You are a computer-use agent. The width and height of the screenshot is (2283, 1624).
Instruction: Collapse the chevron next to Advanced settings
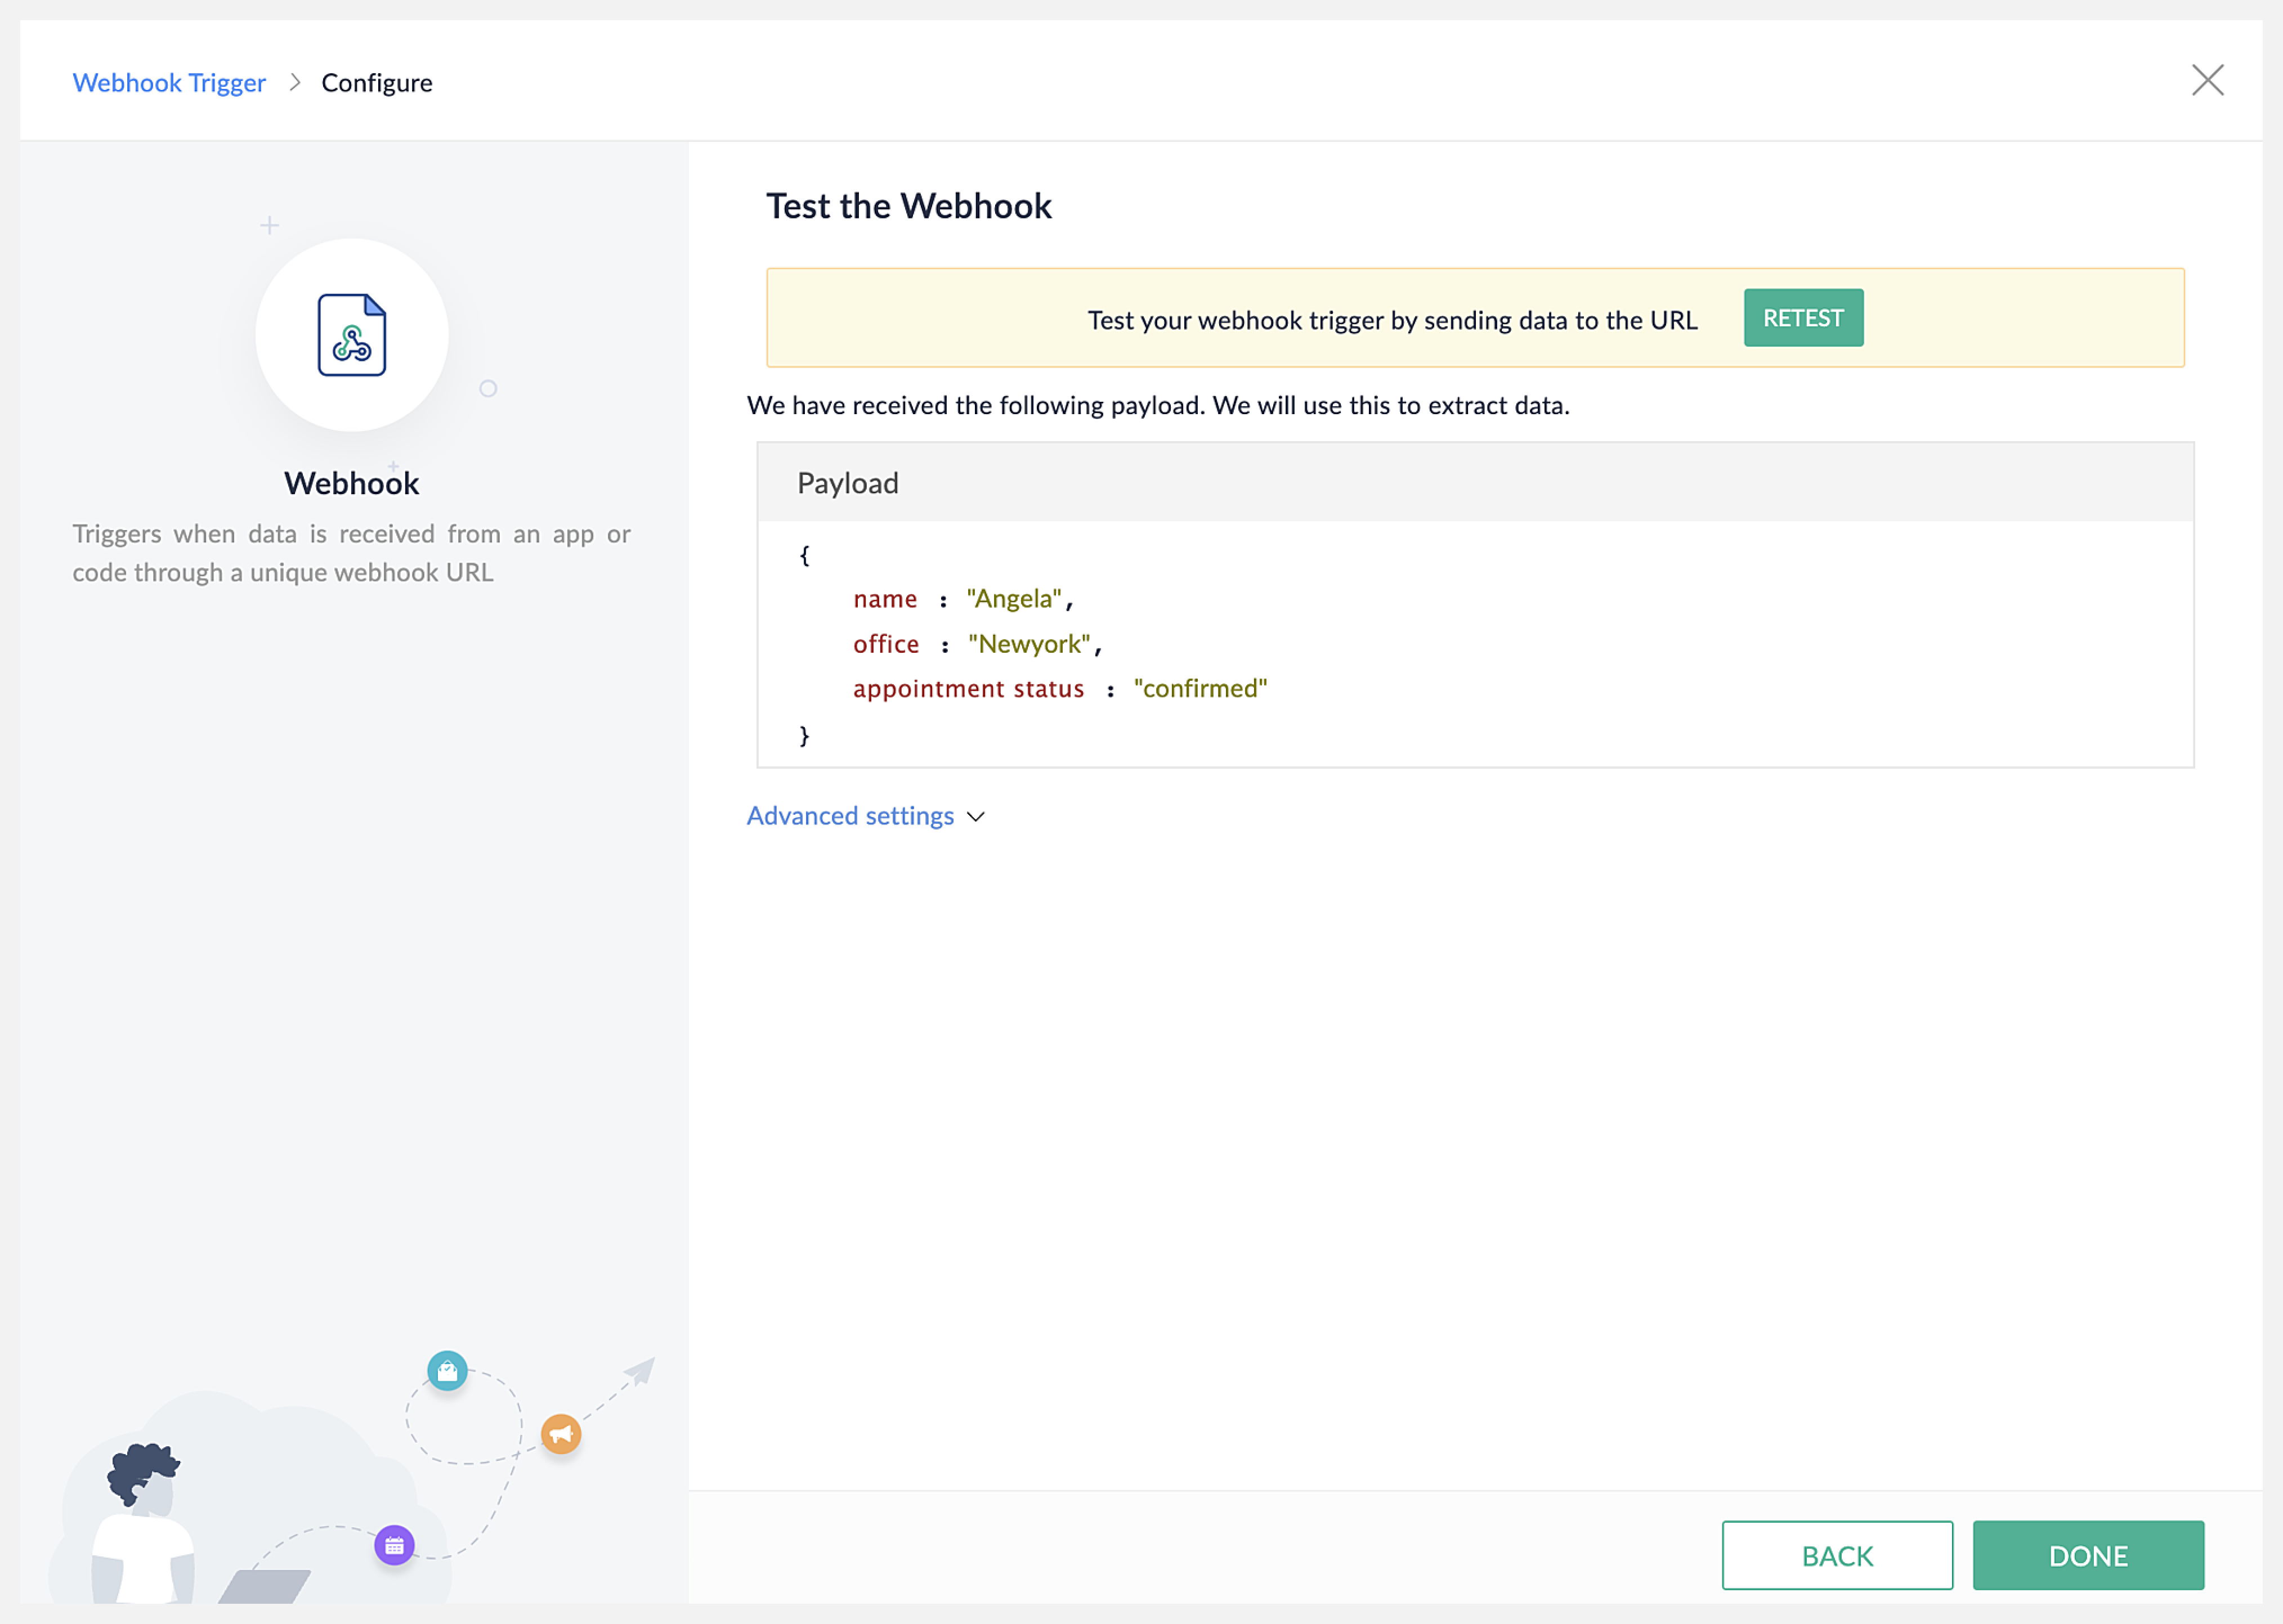point(977,817)
